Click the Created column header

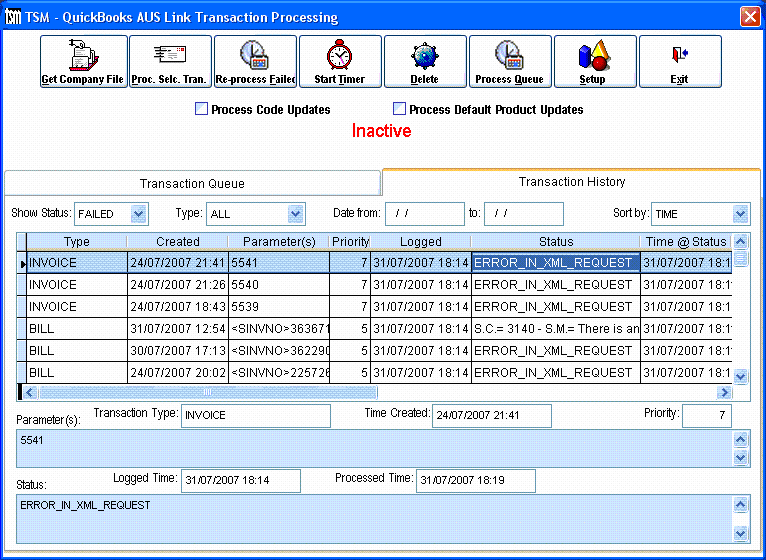coord(177,241)
